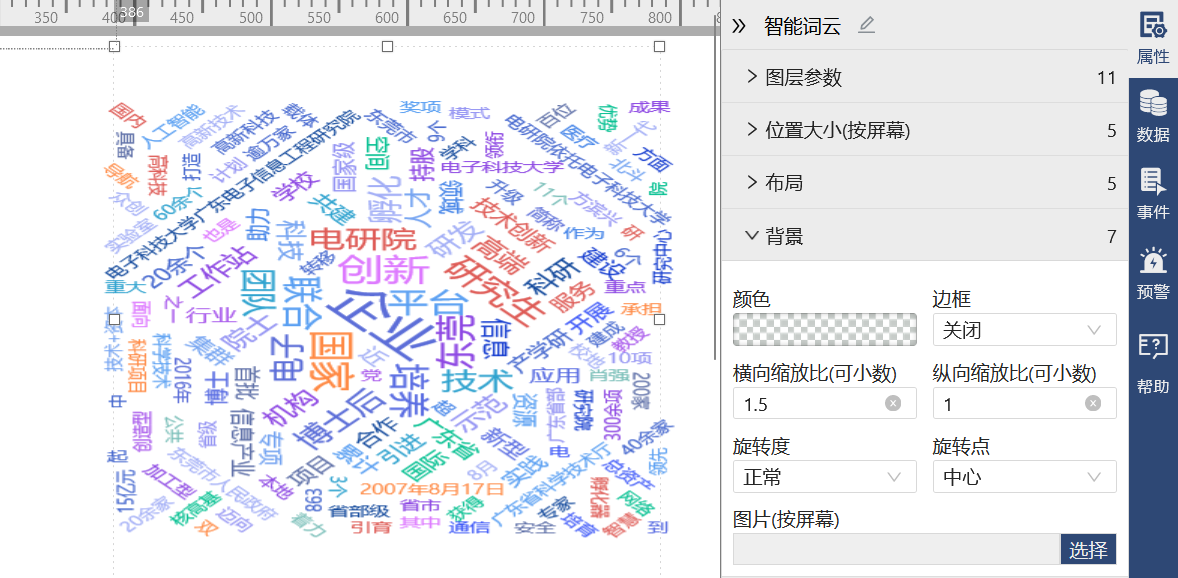
Task: Collapse the panel with the double-arrow icon
Action: point(739,26)
